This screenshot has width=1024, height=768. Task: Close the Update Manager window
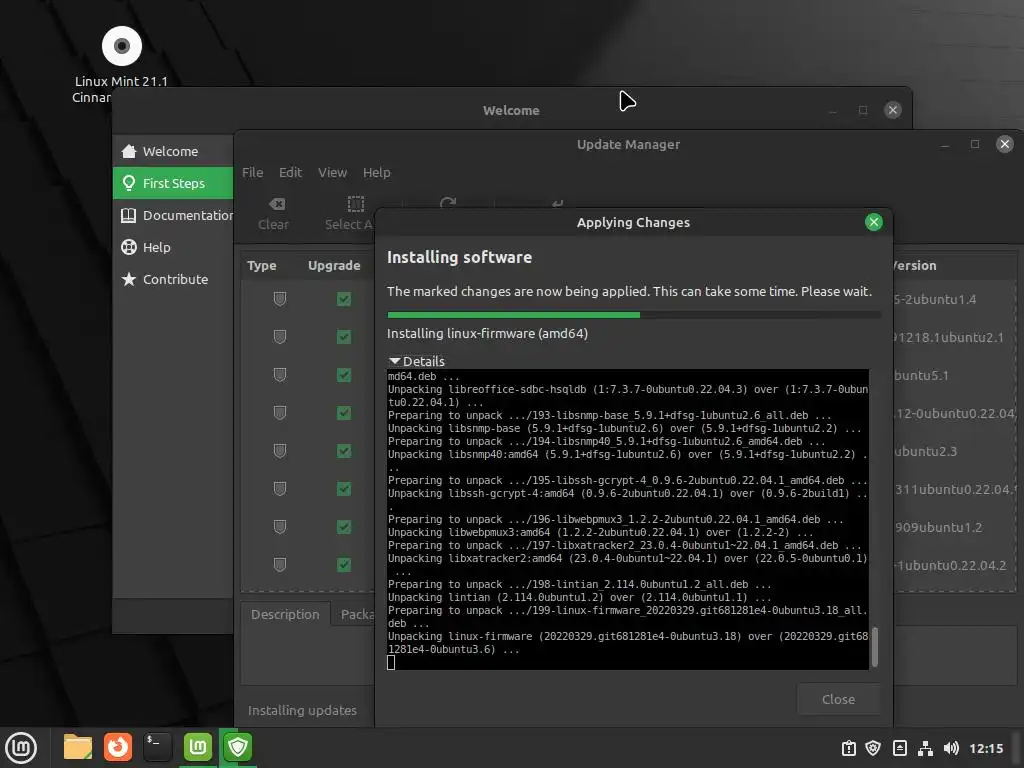(1004, 144)
